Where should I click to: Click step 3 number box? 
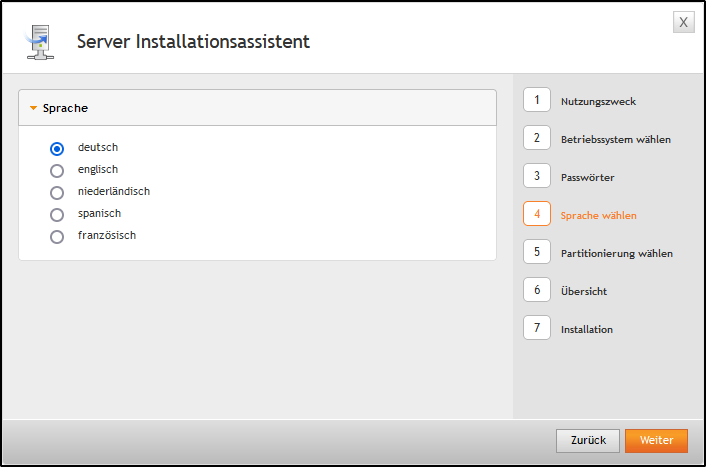click(x=537, y=176)
